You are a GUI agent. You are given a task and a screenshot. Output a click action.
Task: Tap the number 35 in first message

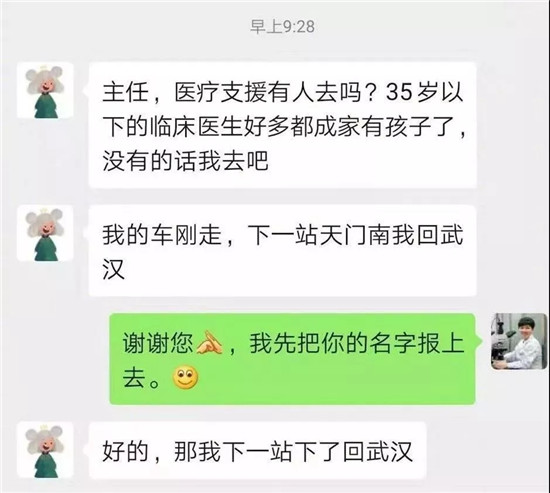coord(399,93)
